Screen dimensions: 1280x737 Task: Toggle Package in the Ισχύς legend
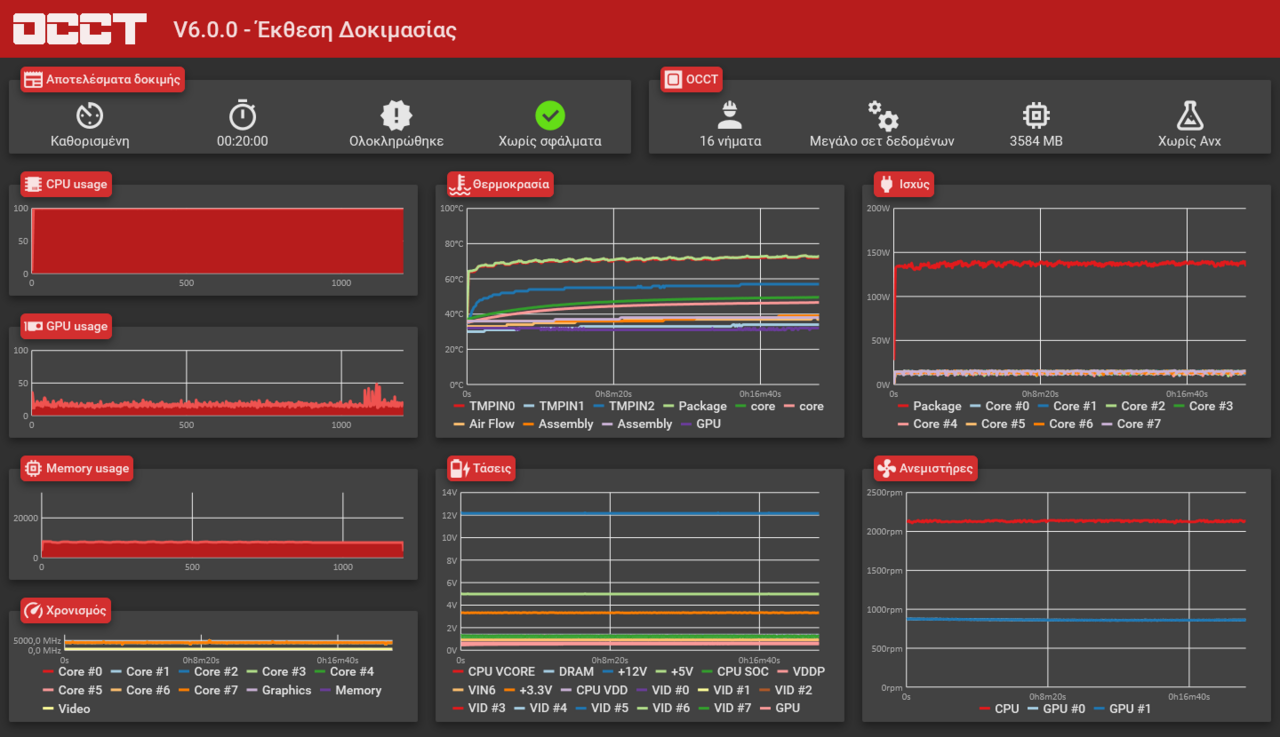(x=930, y=406)
